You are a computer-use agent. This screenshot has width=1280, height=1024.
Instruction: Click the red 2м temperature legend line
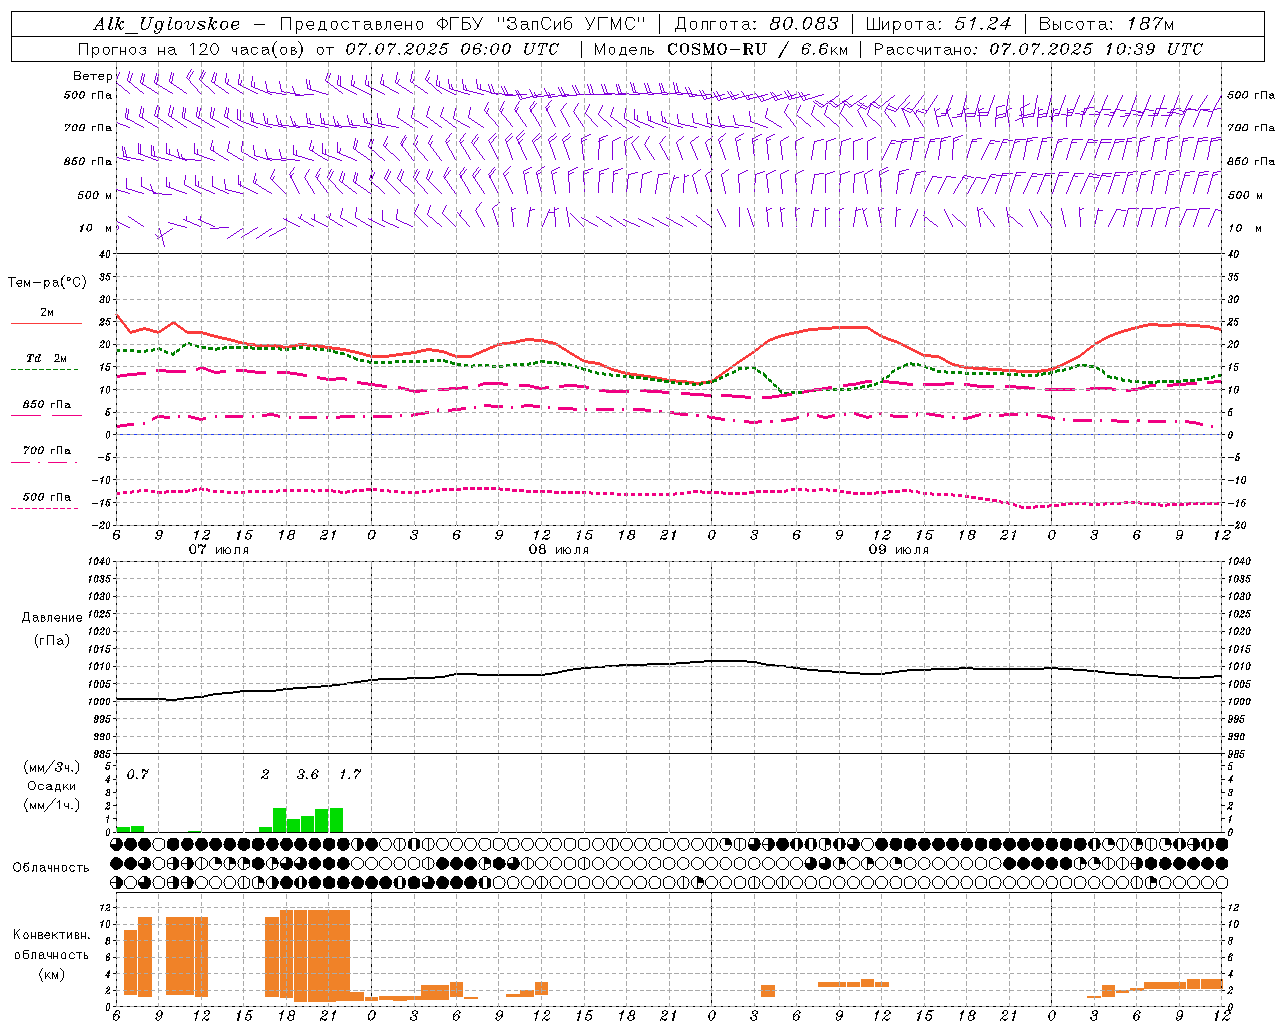[46, 324]
